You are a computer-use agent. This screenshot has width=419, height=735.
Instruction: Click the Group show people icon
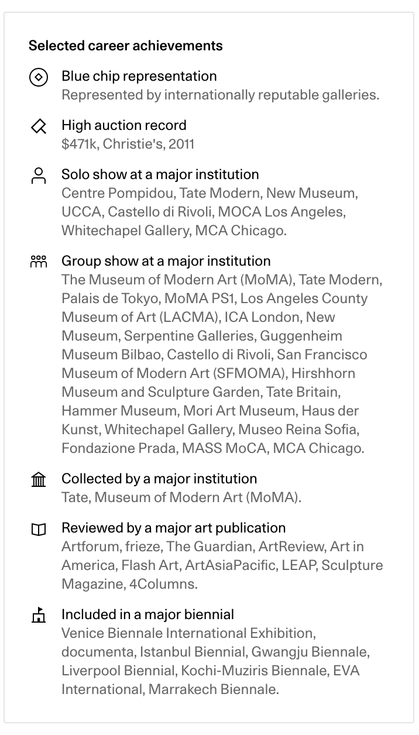point(38,262)
